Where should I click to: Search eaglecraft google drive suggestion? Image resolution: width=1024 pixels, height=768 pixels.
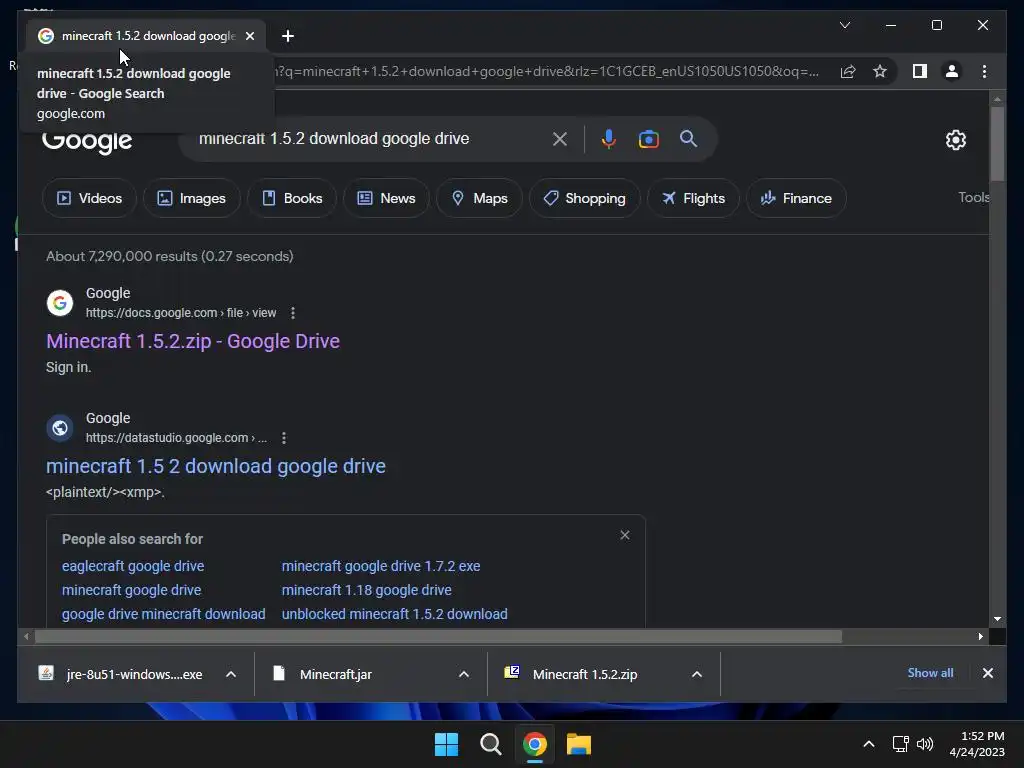(133, 566)
